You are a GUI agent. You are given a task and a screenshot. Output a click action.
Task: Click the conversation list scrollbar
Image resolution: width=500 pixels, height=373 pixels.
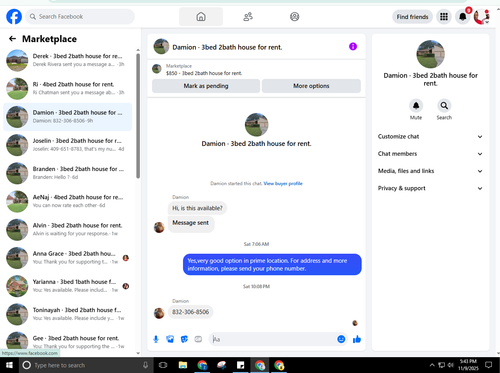[138, 115]
